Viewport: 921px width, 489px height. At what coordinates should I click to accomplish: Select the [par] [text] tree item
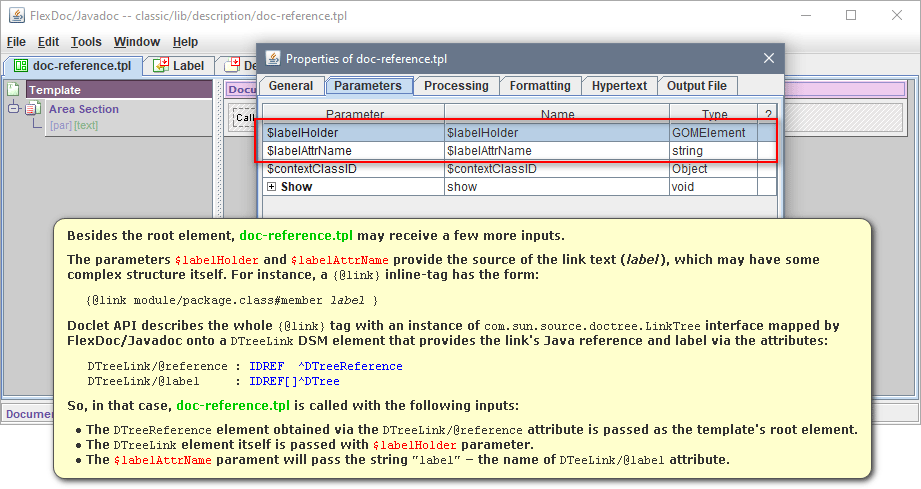coord(73,125)
